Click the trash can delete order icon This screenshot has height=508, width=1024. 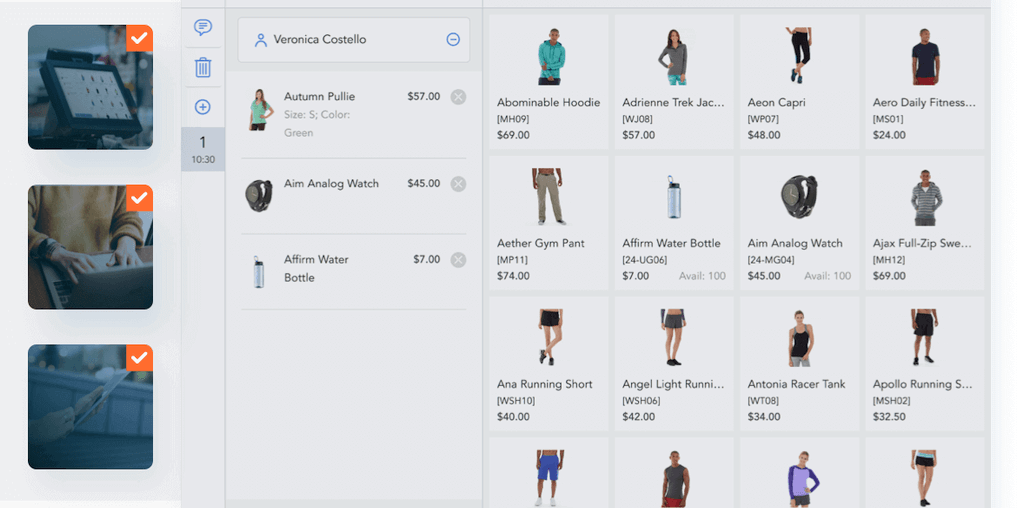coord(203,67)
